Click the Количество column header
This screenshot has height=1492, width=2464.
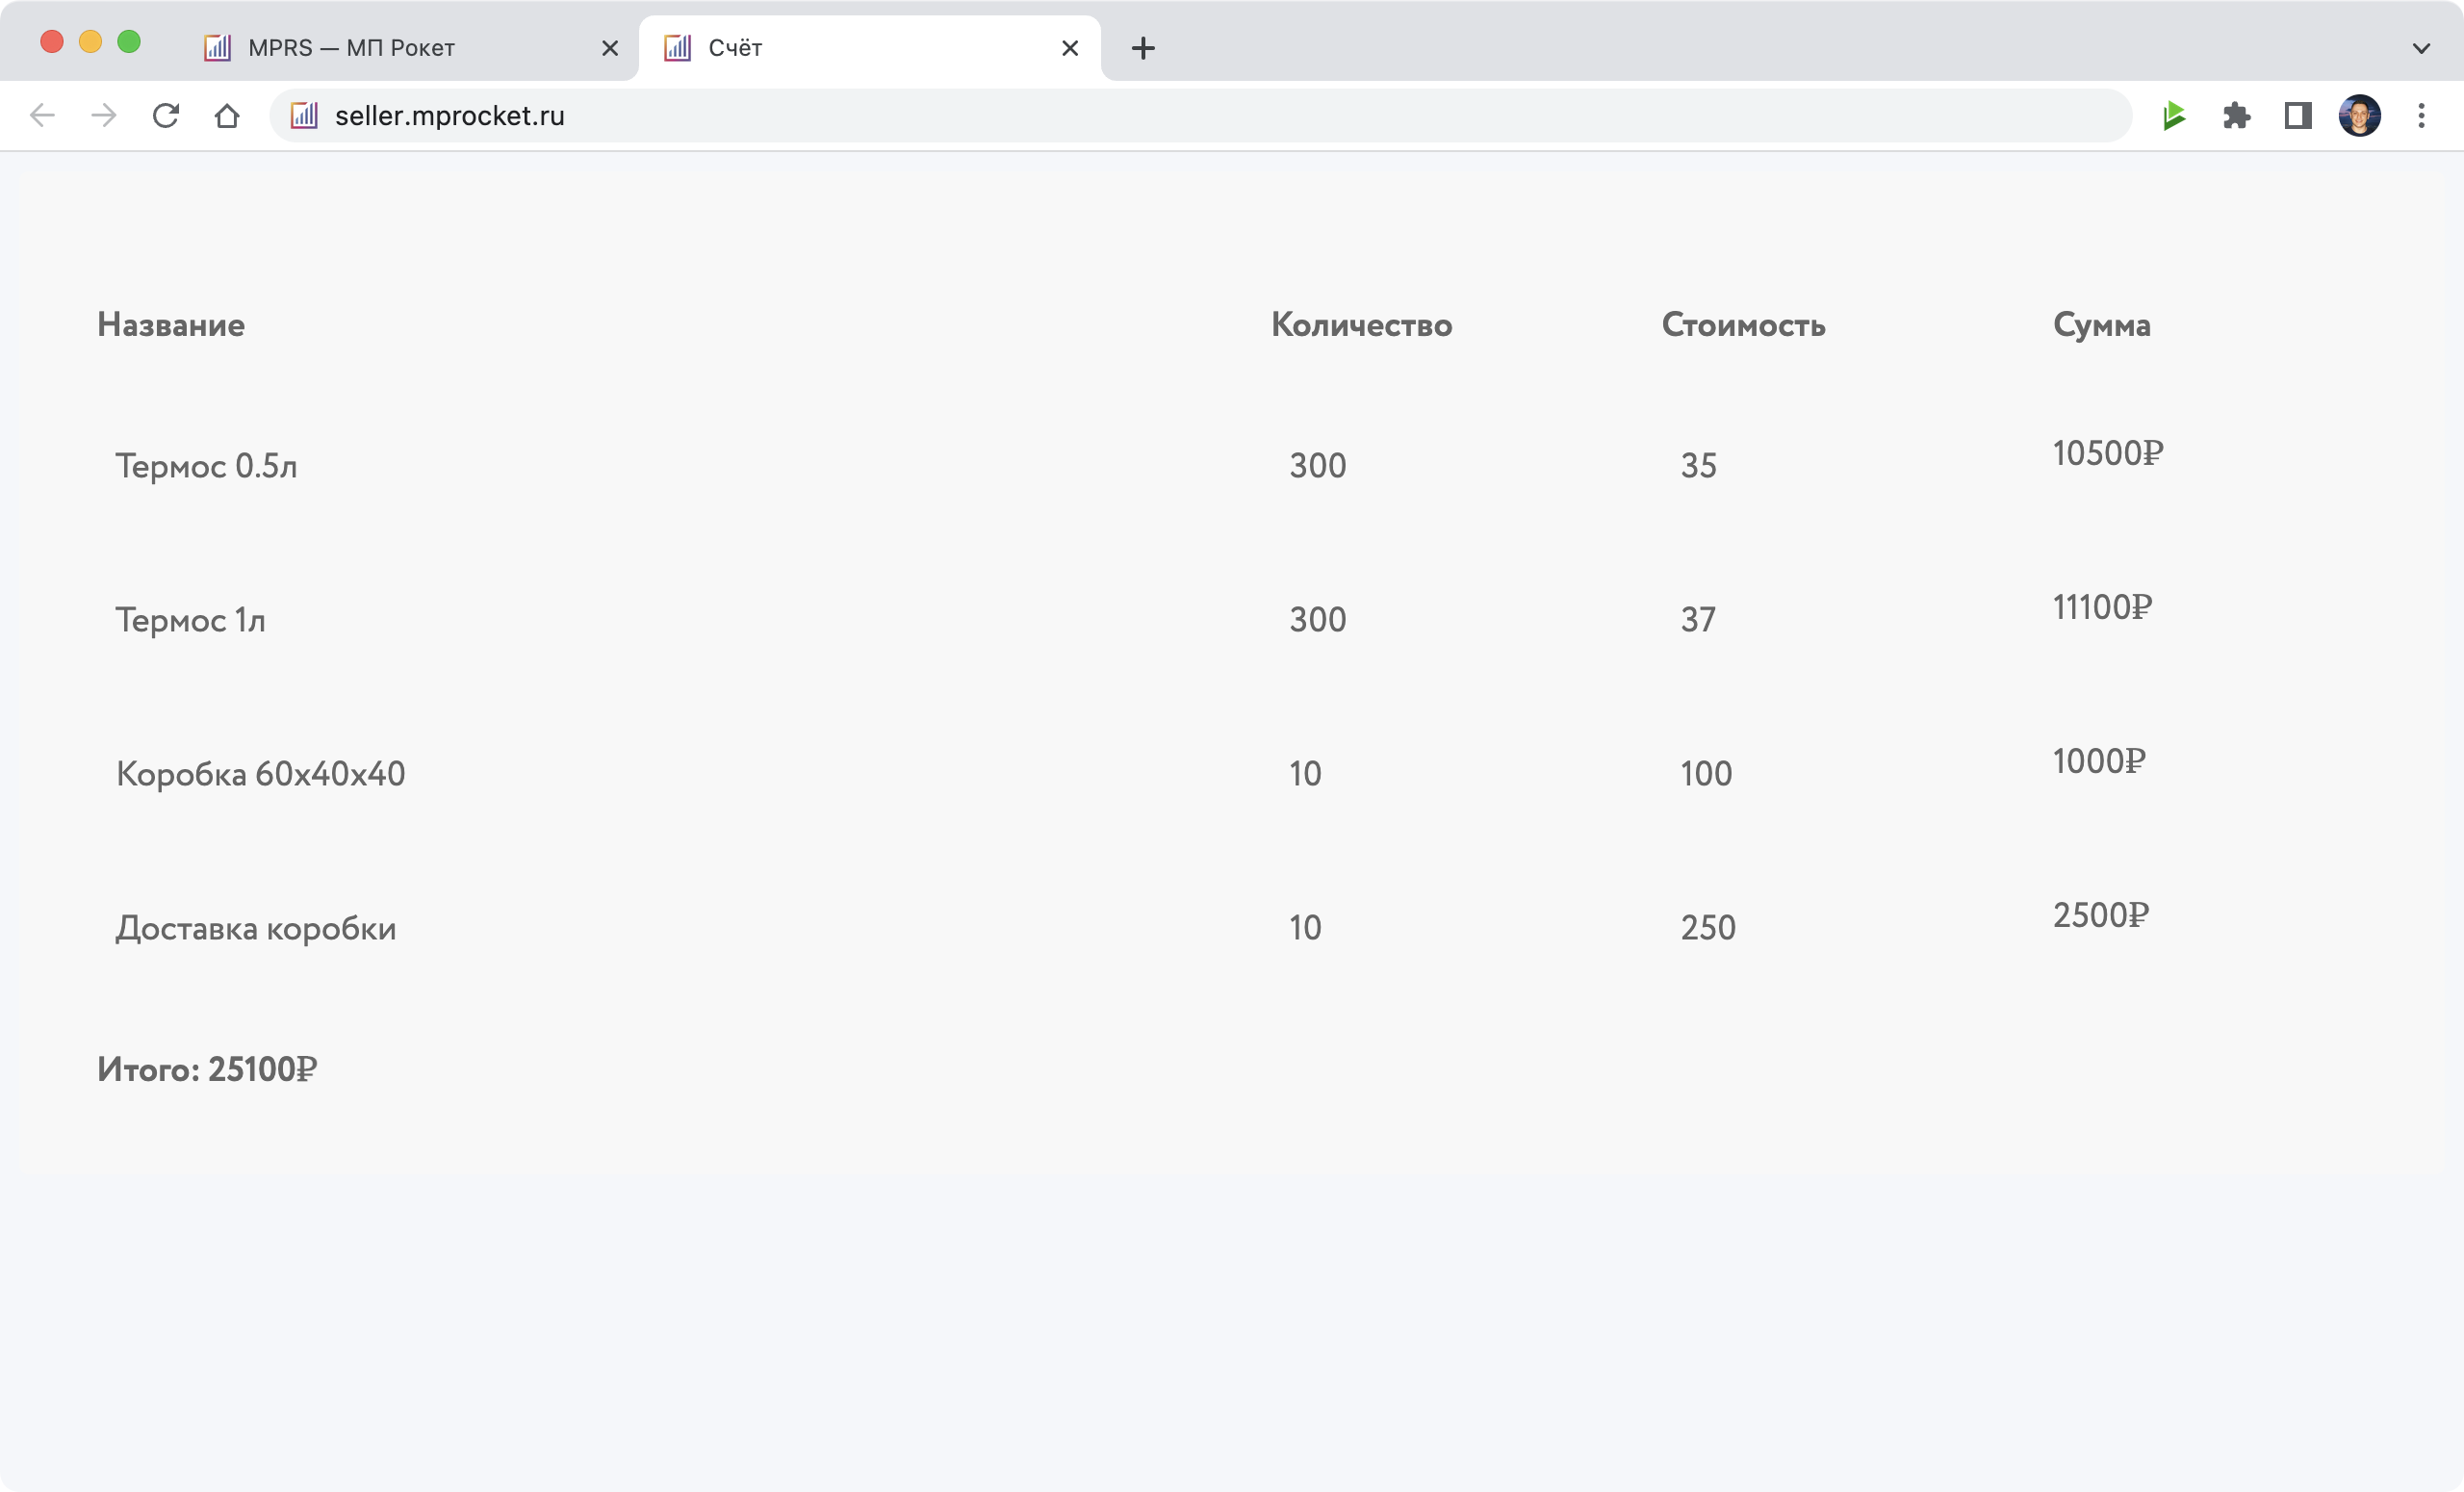click(1361, 325)
